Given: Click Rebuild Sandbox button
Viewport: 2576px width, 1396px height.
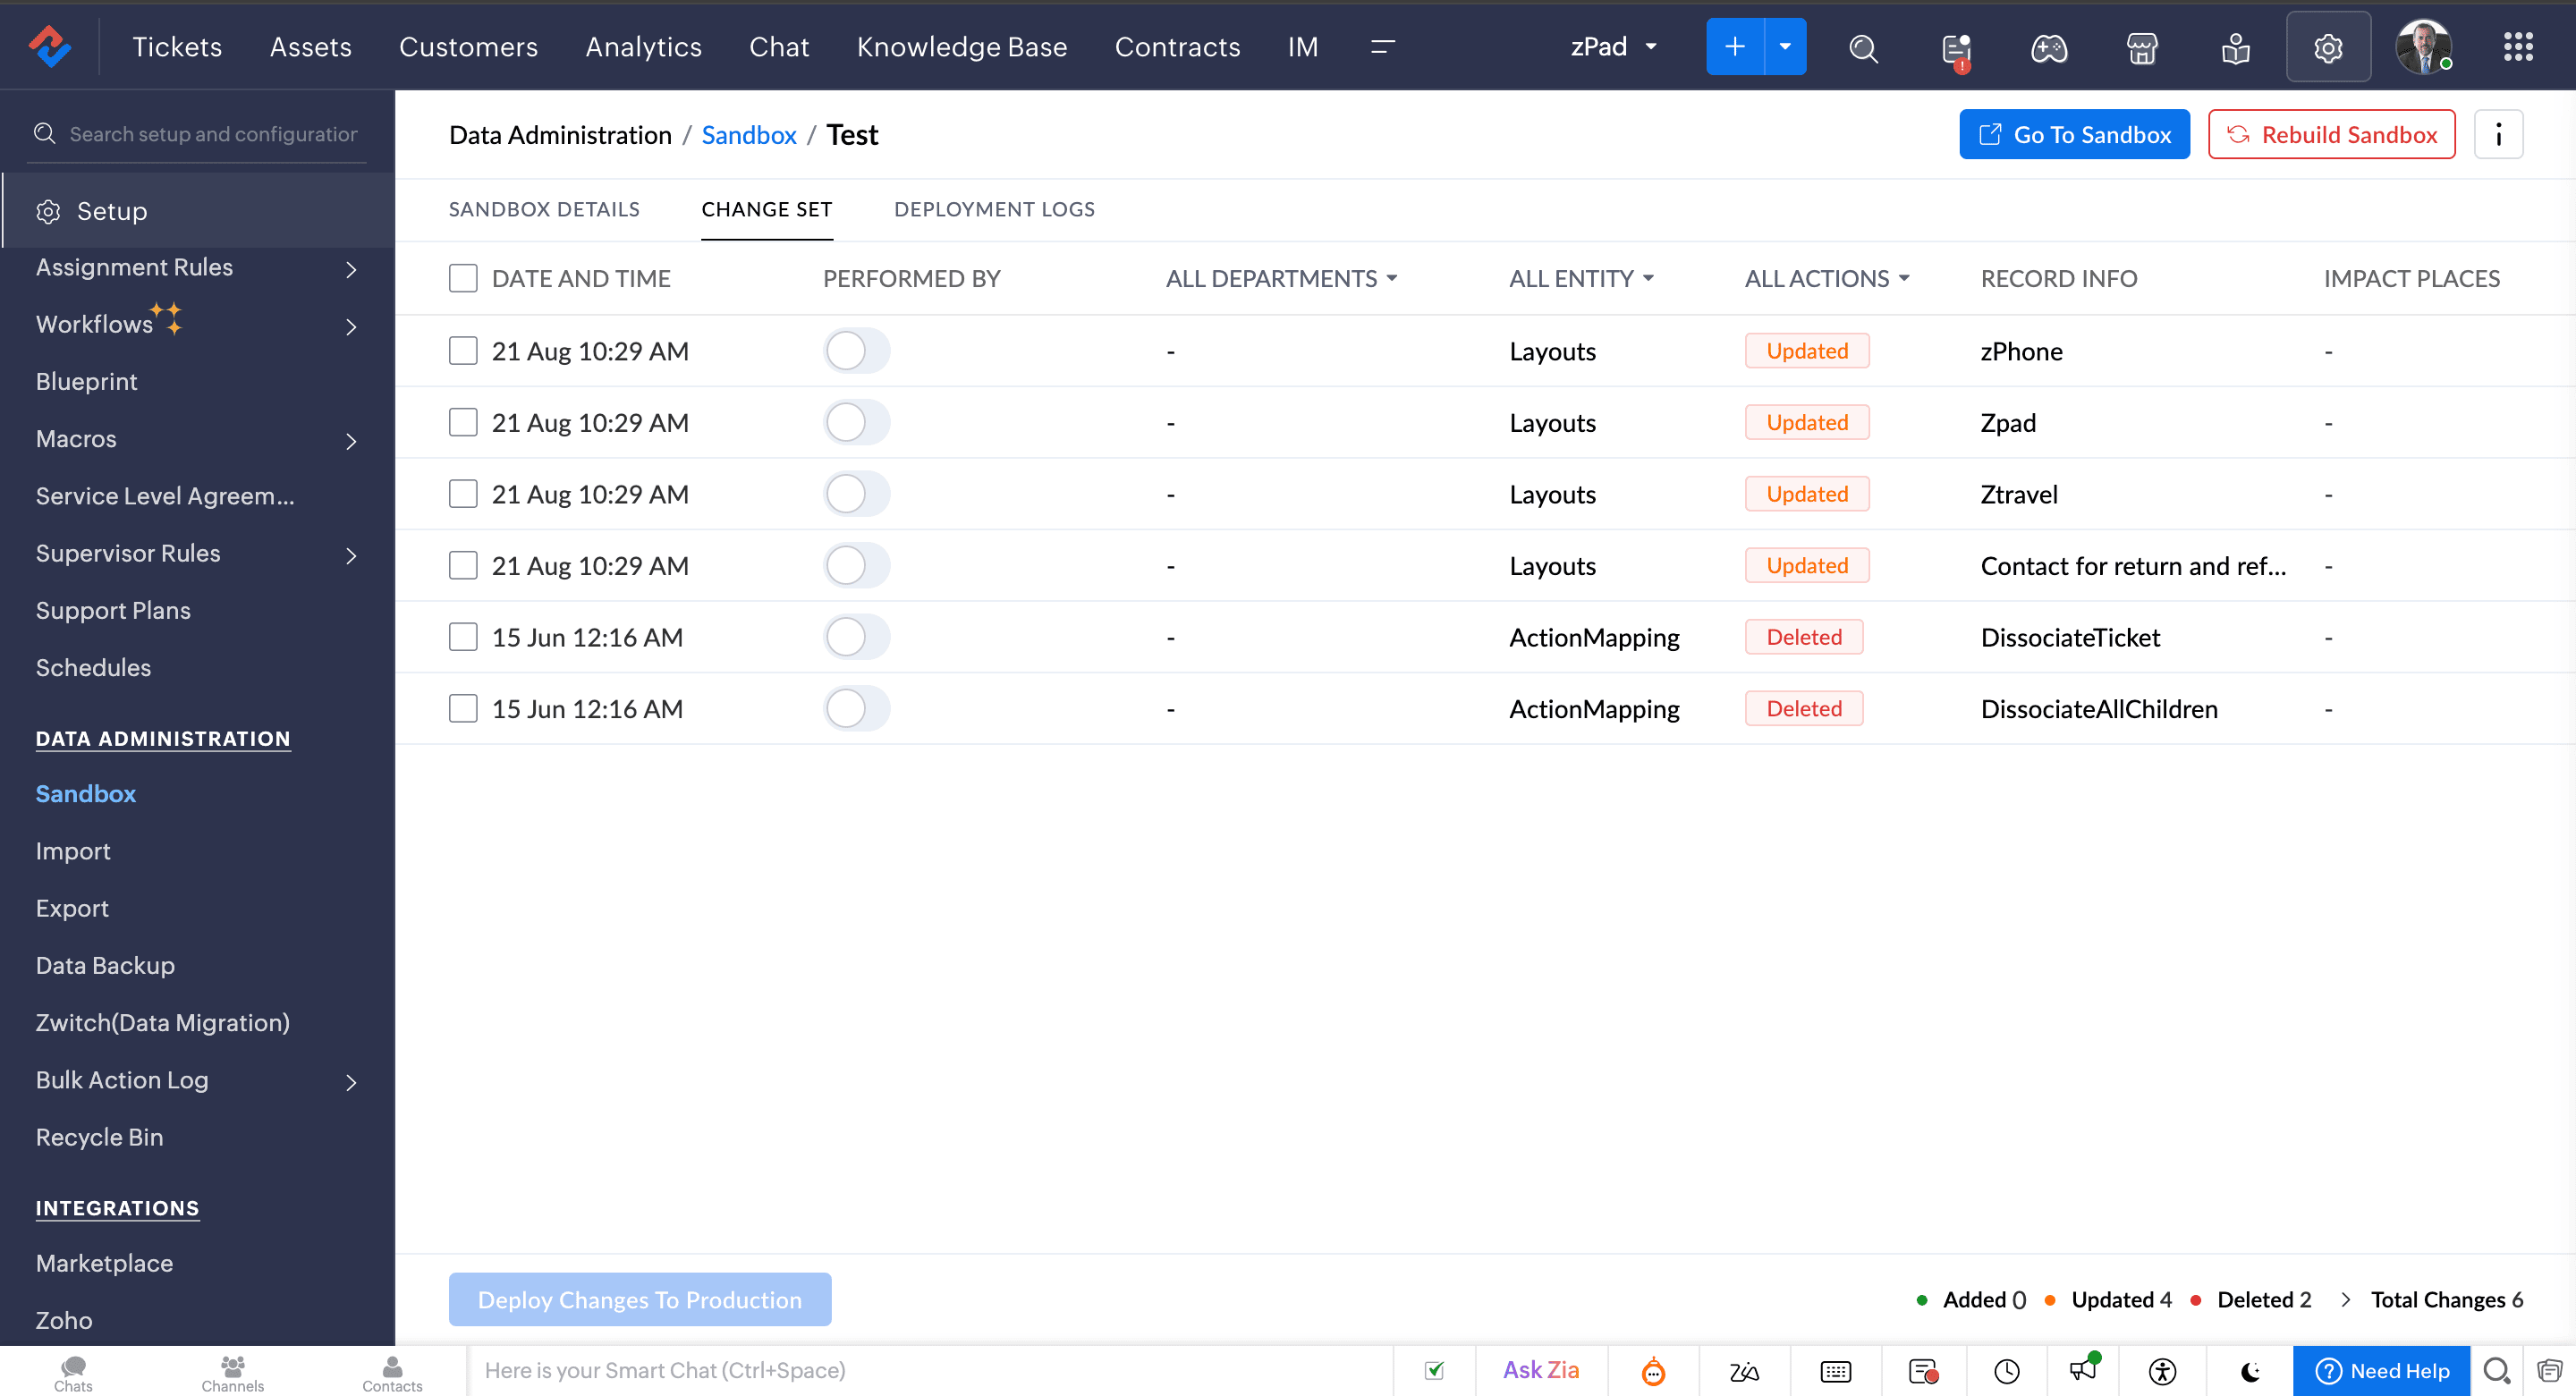Looking at the screenshot, I should point(2331,134).
